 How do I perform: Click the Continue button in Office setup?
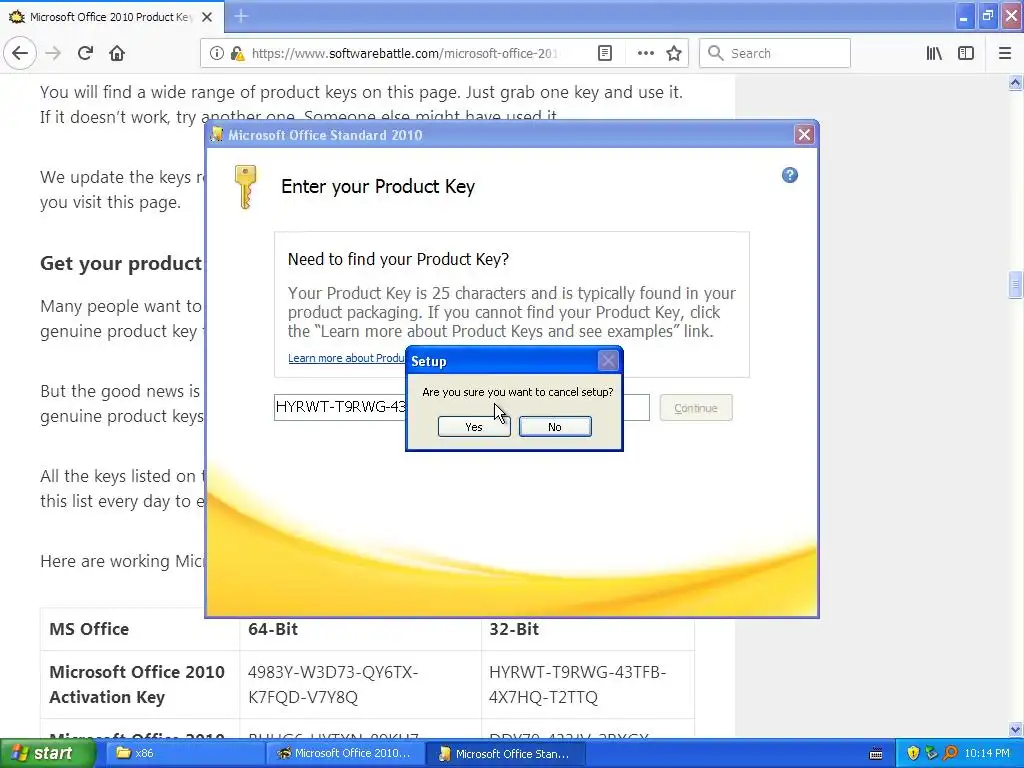[x=696, y=408]
